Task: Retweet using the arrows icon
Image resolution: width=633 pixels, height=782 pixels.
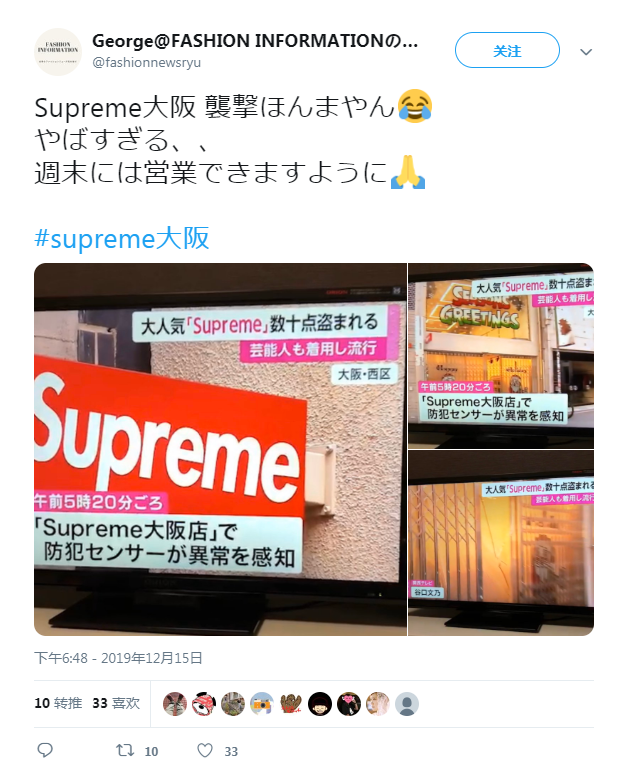Action: [125, 750]
